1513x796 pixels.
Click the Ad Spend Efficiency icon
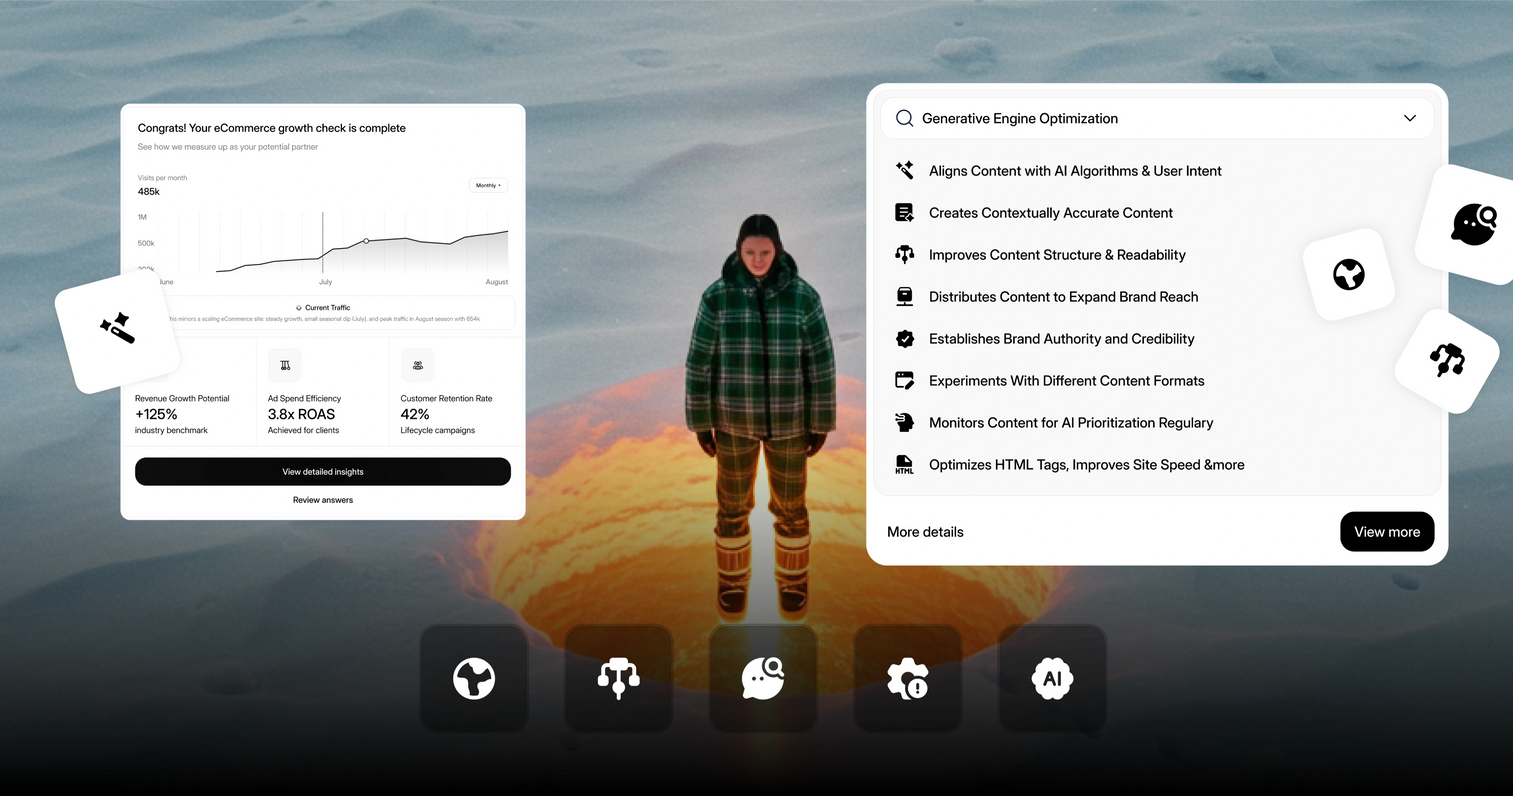click(x=285, y=365)
